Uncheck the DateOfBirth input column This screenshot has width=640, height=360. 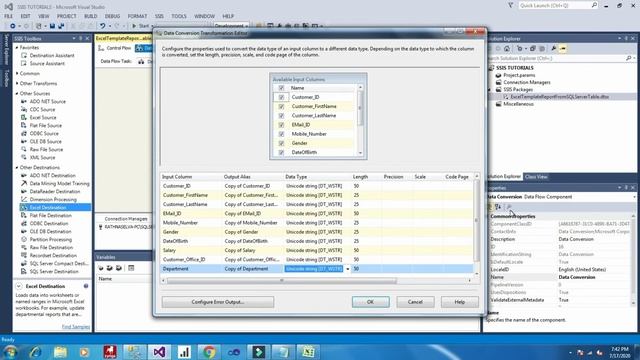(281, 153)
